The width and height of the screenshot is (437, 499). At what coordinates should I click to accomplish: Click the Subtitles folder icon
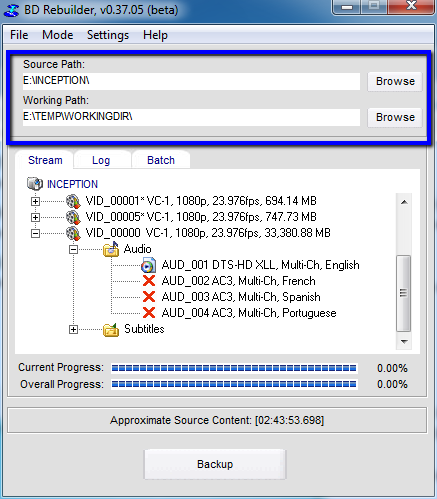pos(111,330)
